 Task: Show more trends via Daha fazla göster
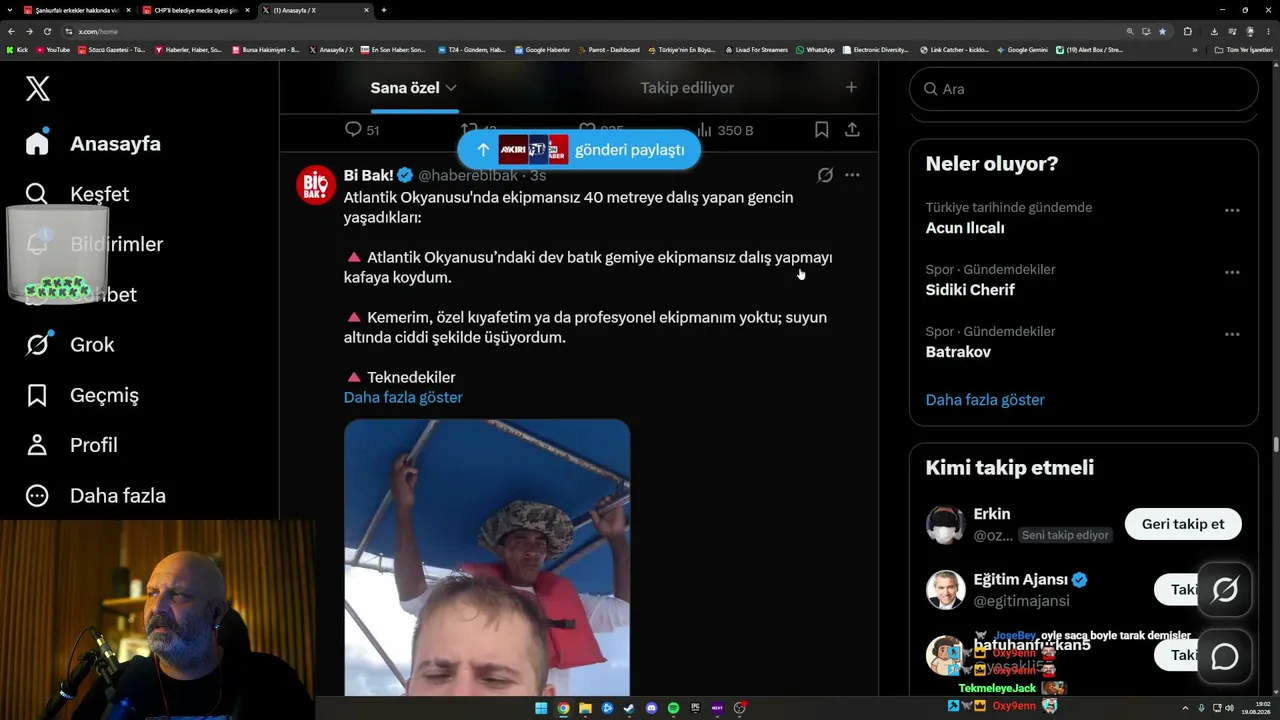[x=985, y=400]
